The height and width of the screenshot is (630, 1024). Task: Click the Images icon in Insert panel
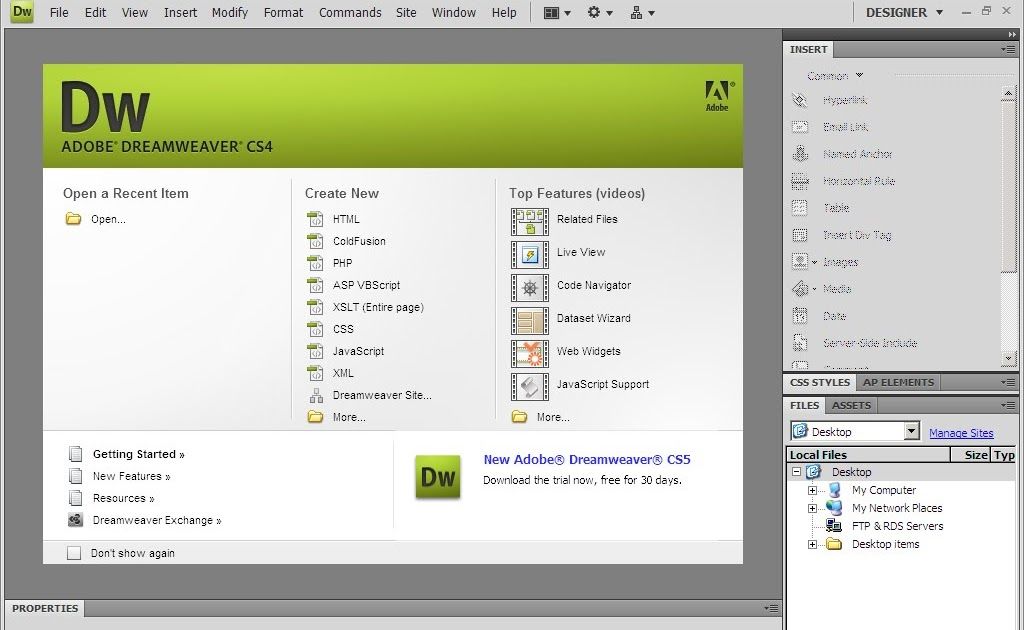(800, 262)
